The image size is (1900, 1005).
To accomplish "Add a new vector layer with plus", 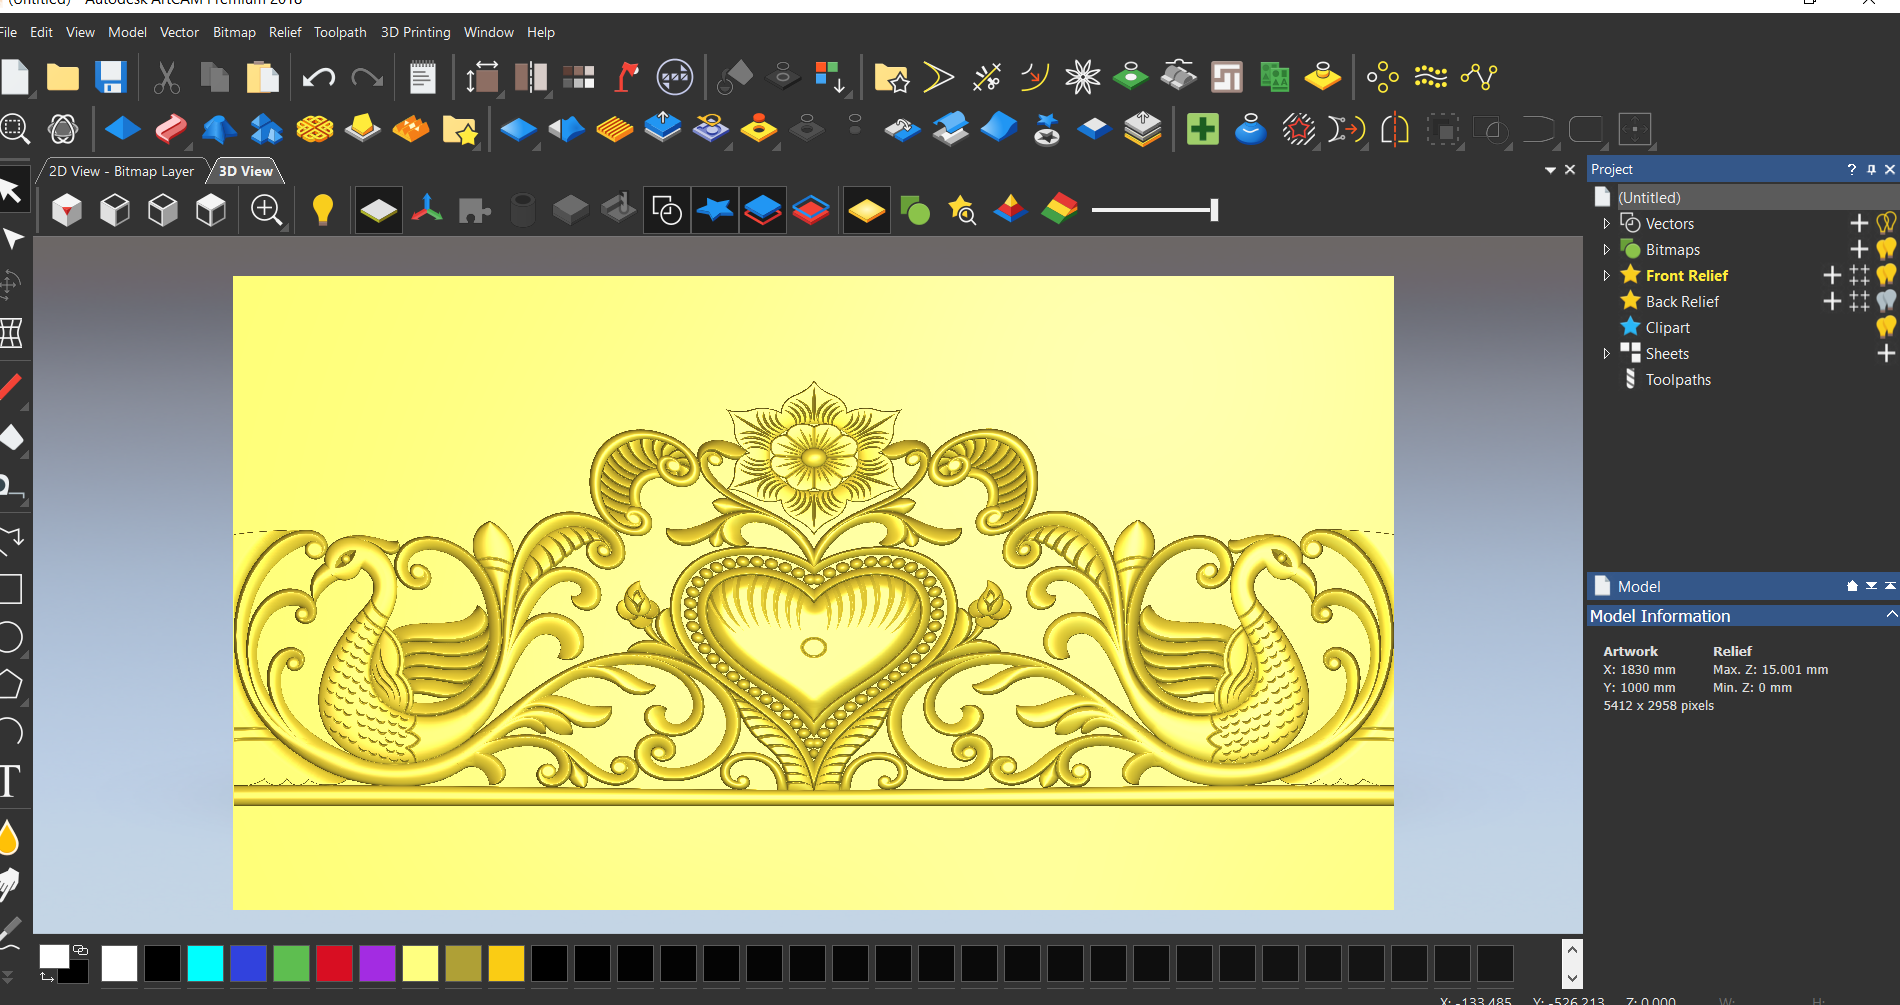I will (1859, 223).
